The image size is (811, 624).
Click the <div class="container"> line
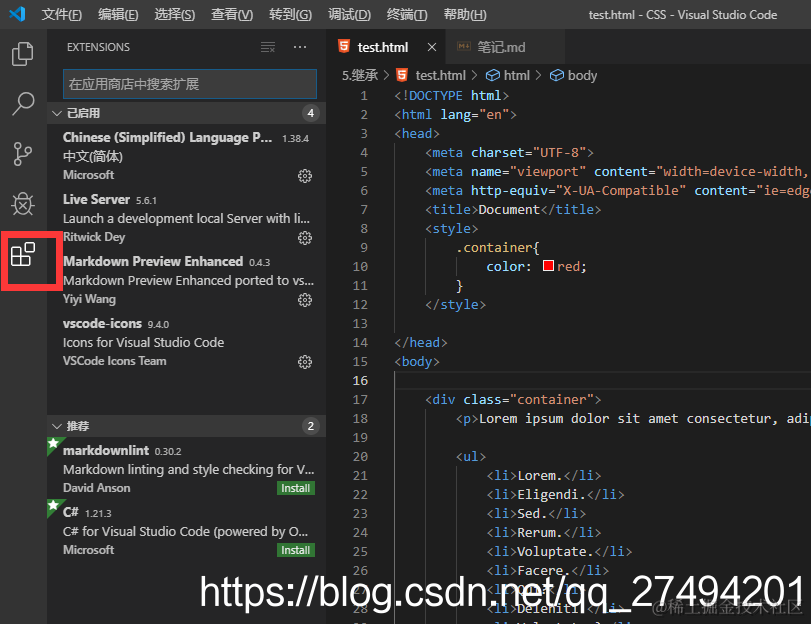point(513,399)
